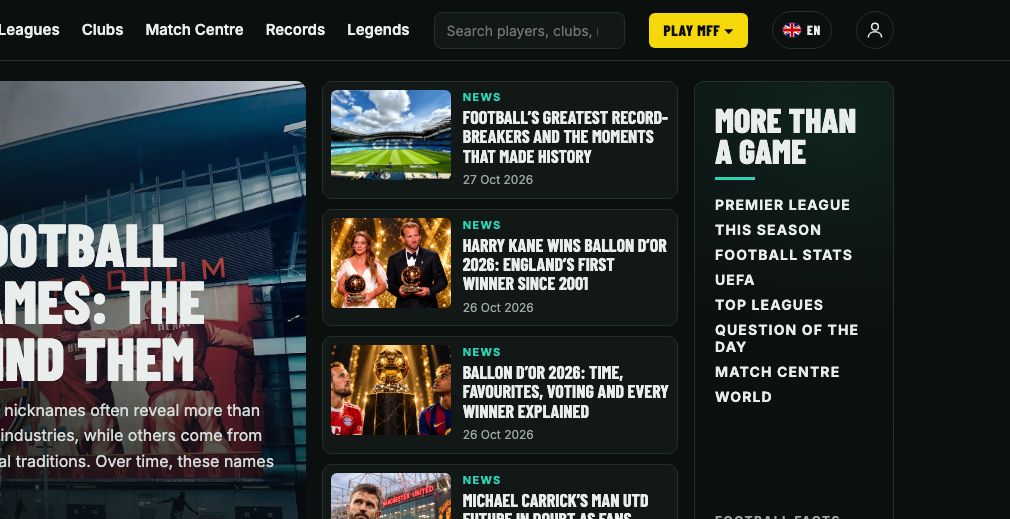Click NEWS tag above record-breakers headline
Image resolution: width=1010 pixels, height=519 pixels.
tap(481, 97)
